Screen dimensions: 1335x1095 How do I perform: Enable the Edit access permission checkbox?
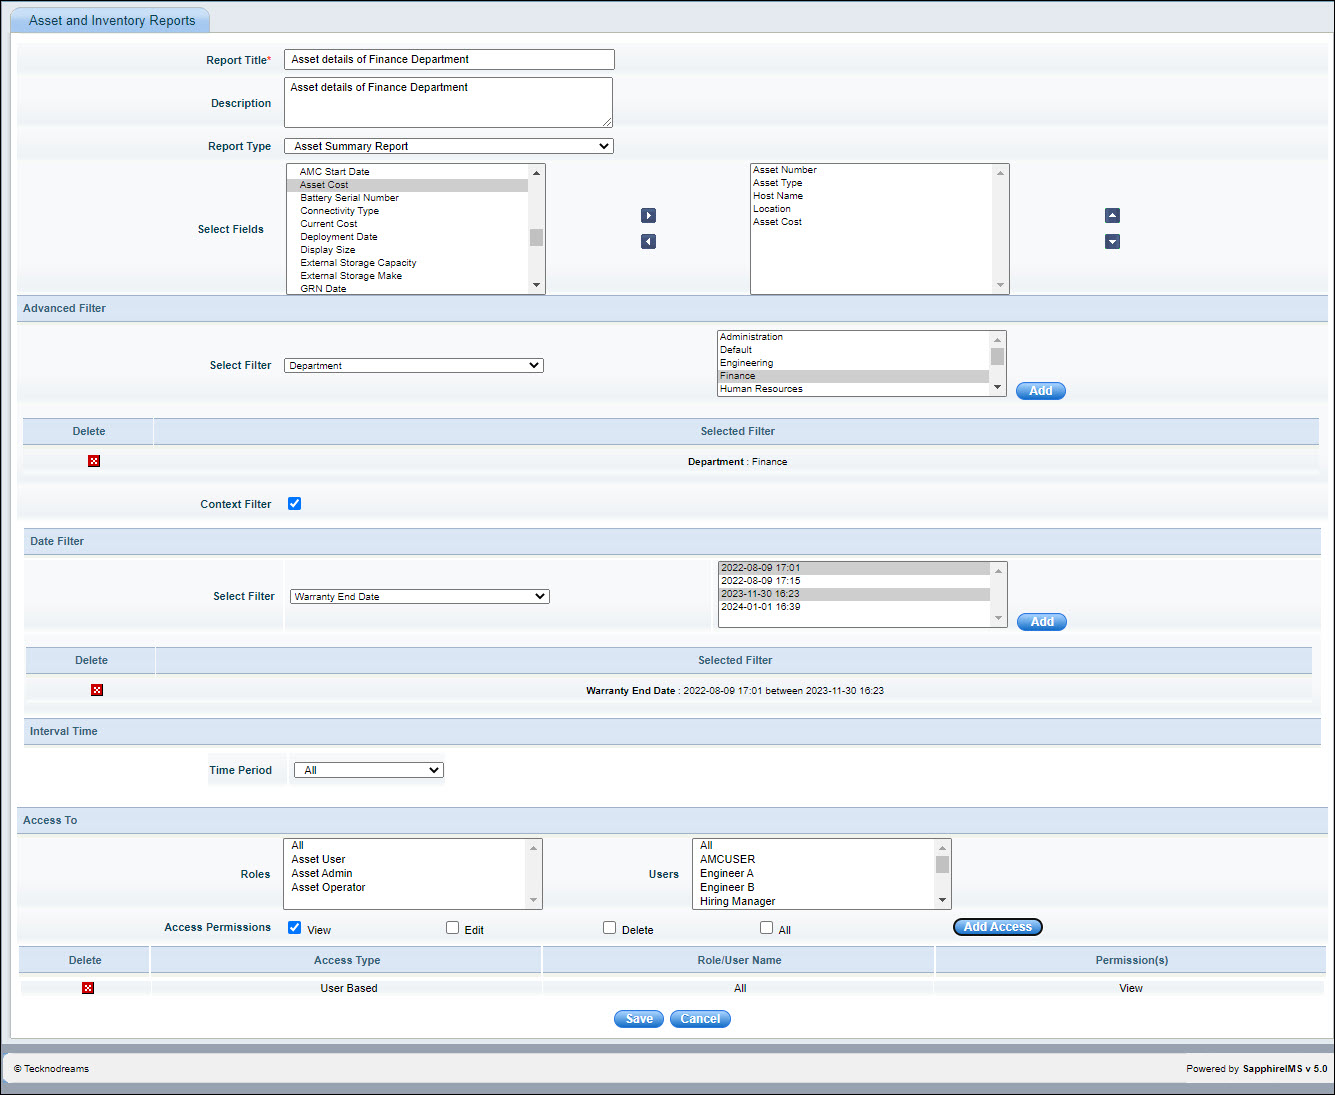453,928
